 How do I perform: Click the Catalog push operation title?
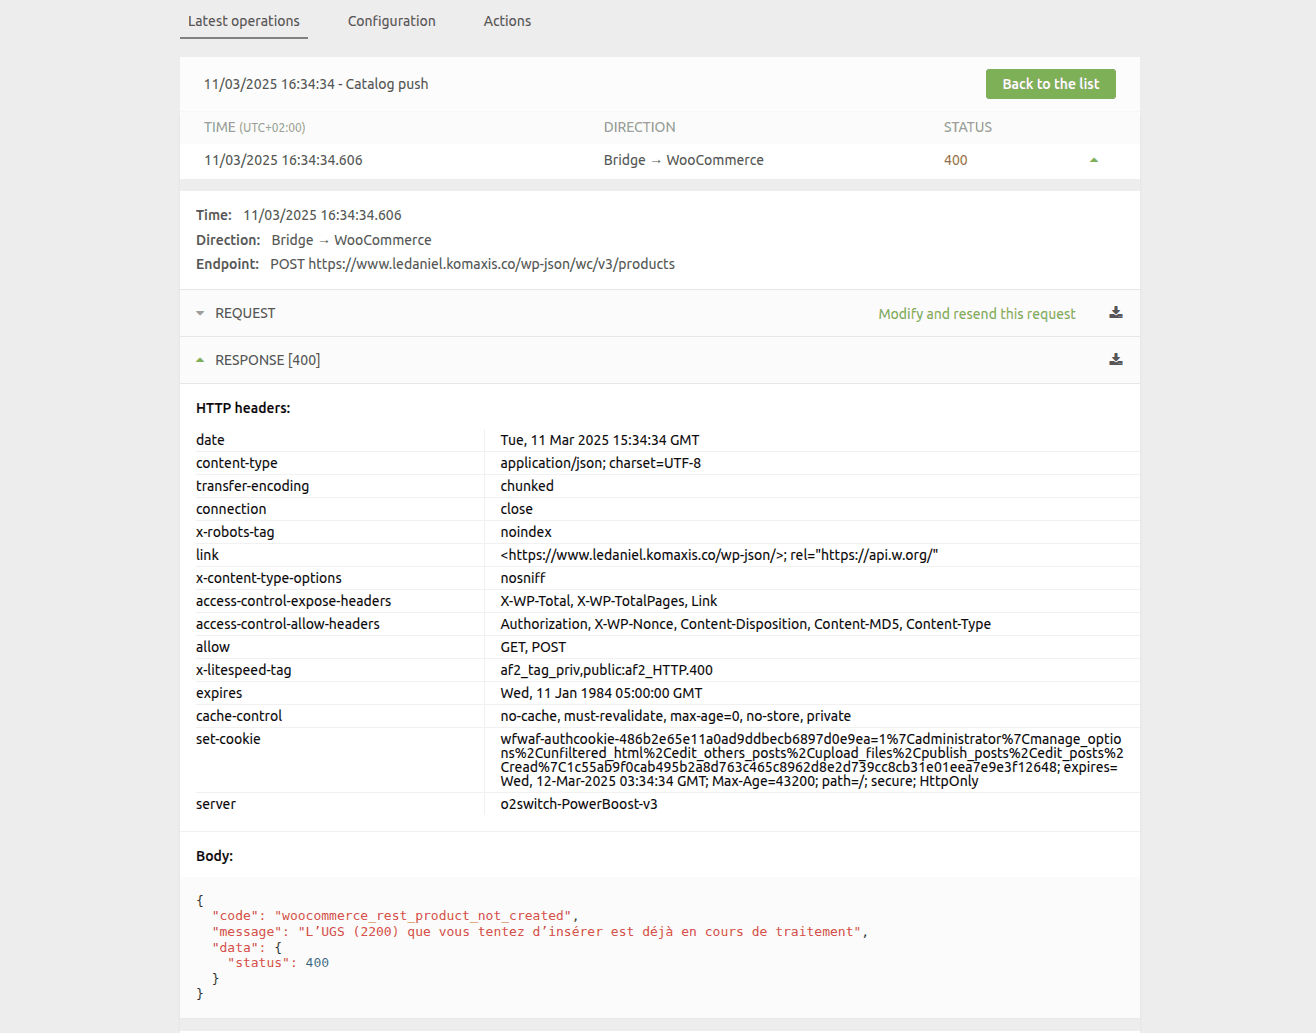(x=315, y=84)
